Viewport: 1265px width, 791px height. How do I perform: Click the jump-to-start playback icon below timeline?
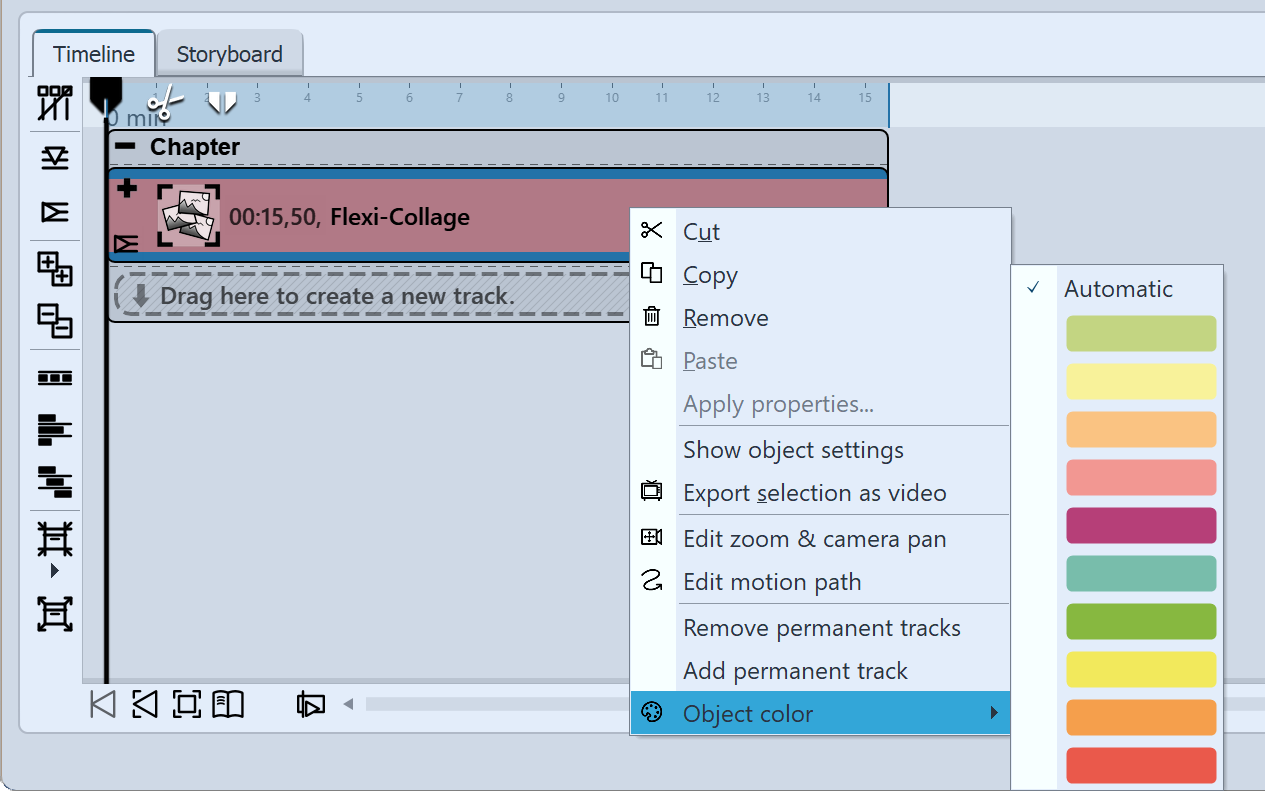click(101, 703)
